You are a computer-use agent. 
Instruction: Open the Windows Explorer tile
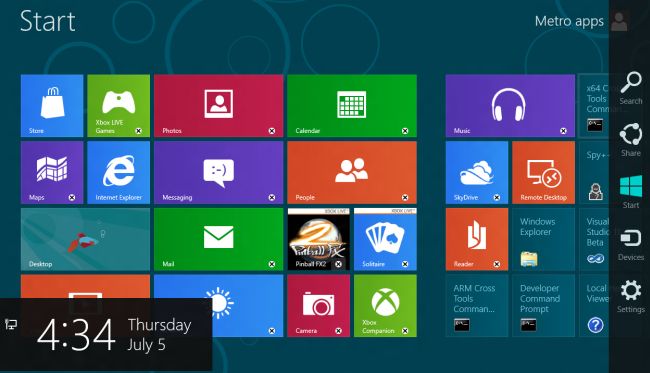coord(543,239)
